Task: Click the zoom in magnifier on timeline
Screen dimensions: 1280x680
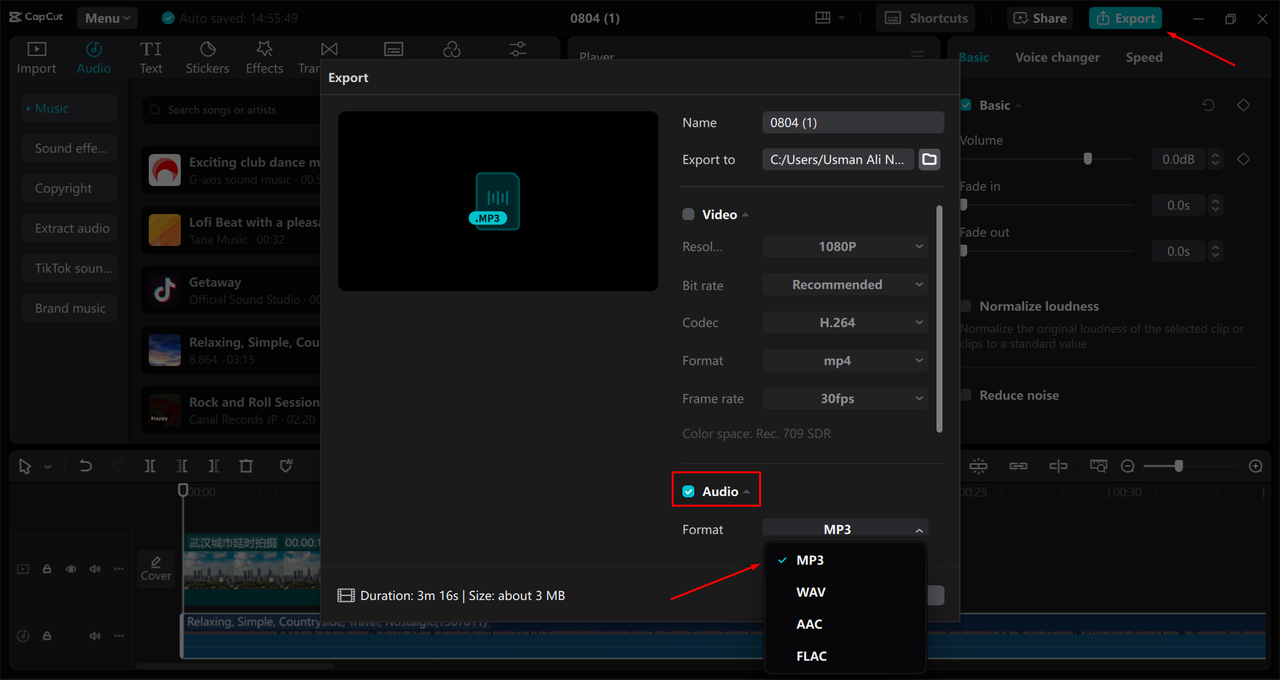Action: coord(1256,466)
